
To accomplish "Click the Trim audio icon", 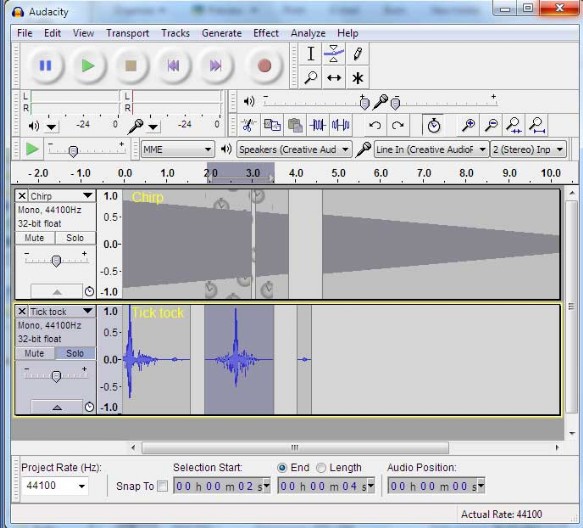I will click(318, 125).
